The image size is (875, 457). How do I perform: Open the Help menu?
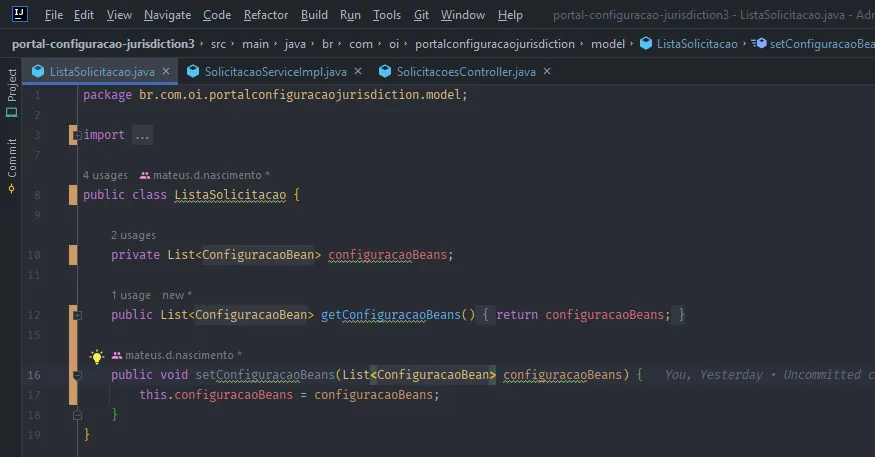510,15
